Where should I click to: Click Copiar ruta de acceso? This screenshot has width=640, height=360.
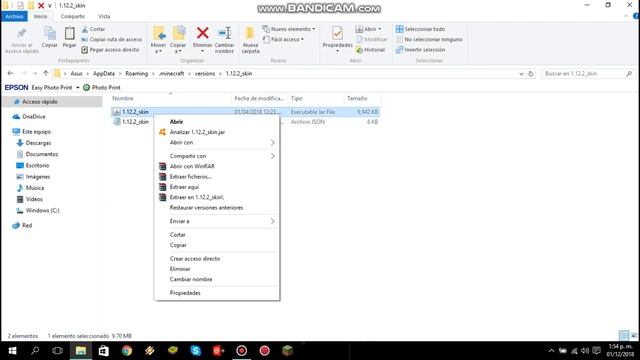[111, 40]
